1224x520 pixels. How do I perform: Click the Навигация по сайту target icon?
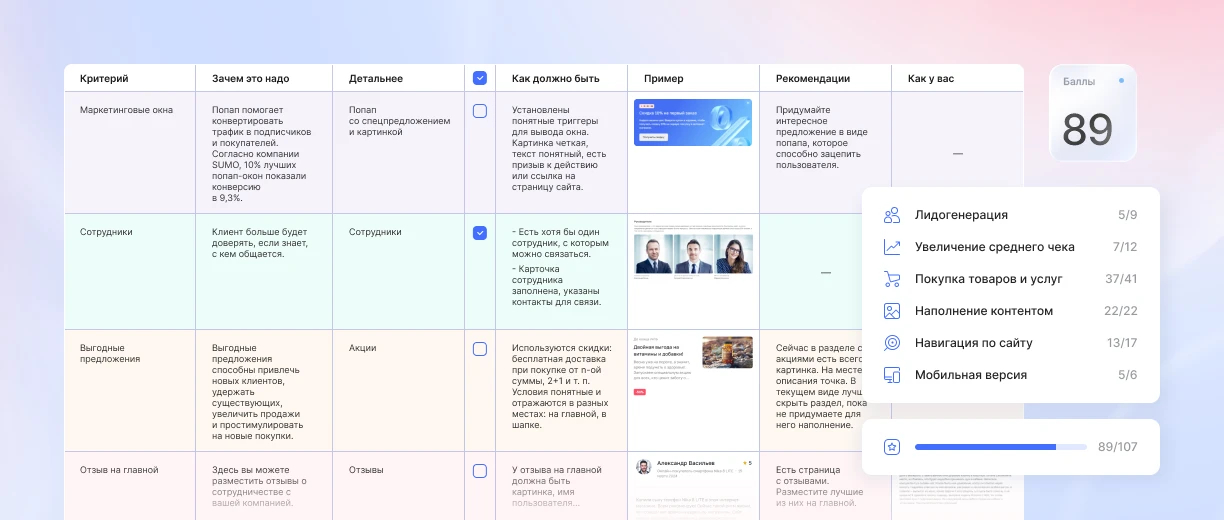[x=892, y=343]
